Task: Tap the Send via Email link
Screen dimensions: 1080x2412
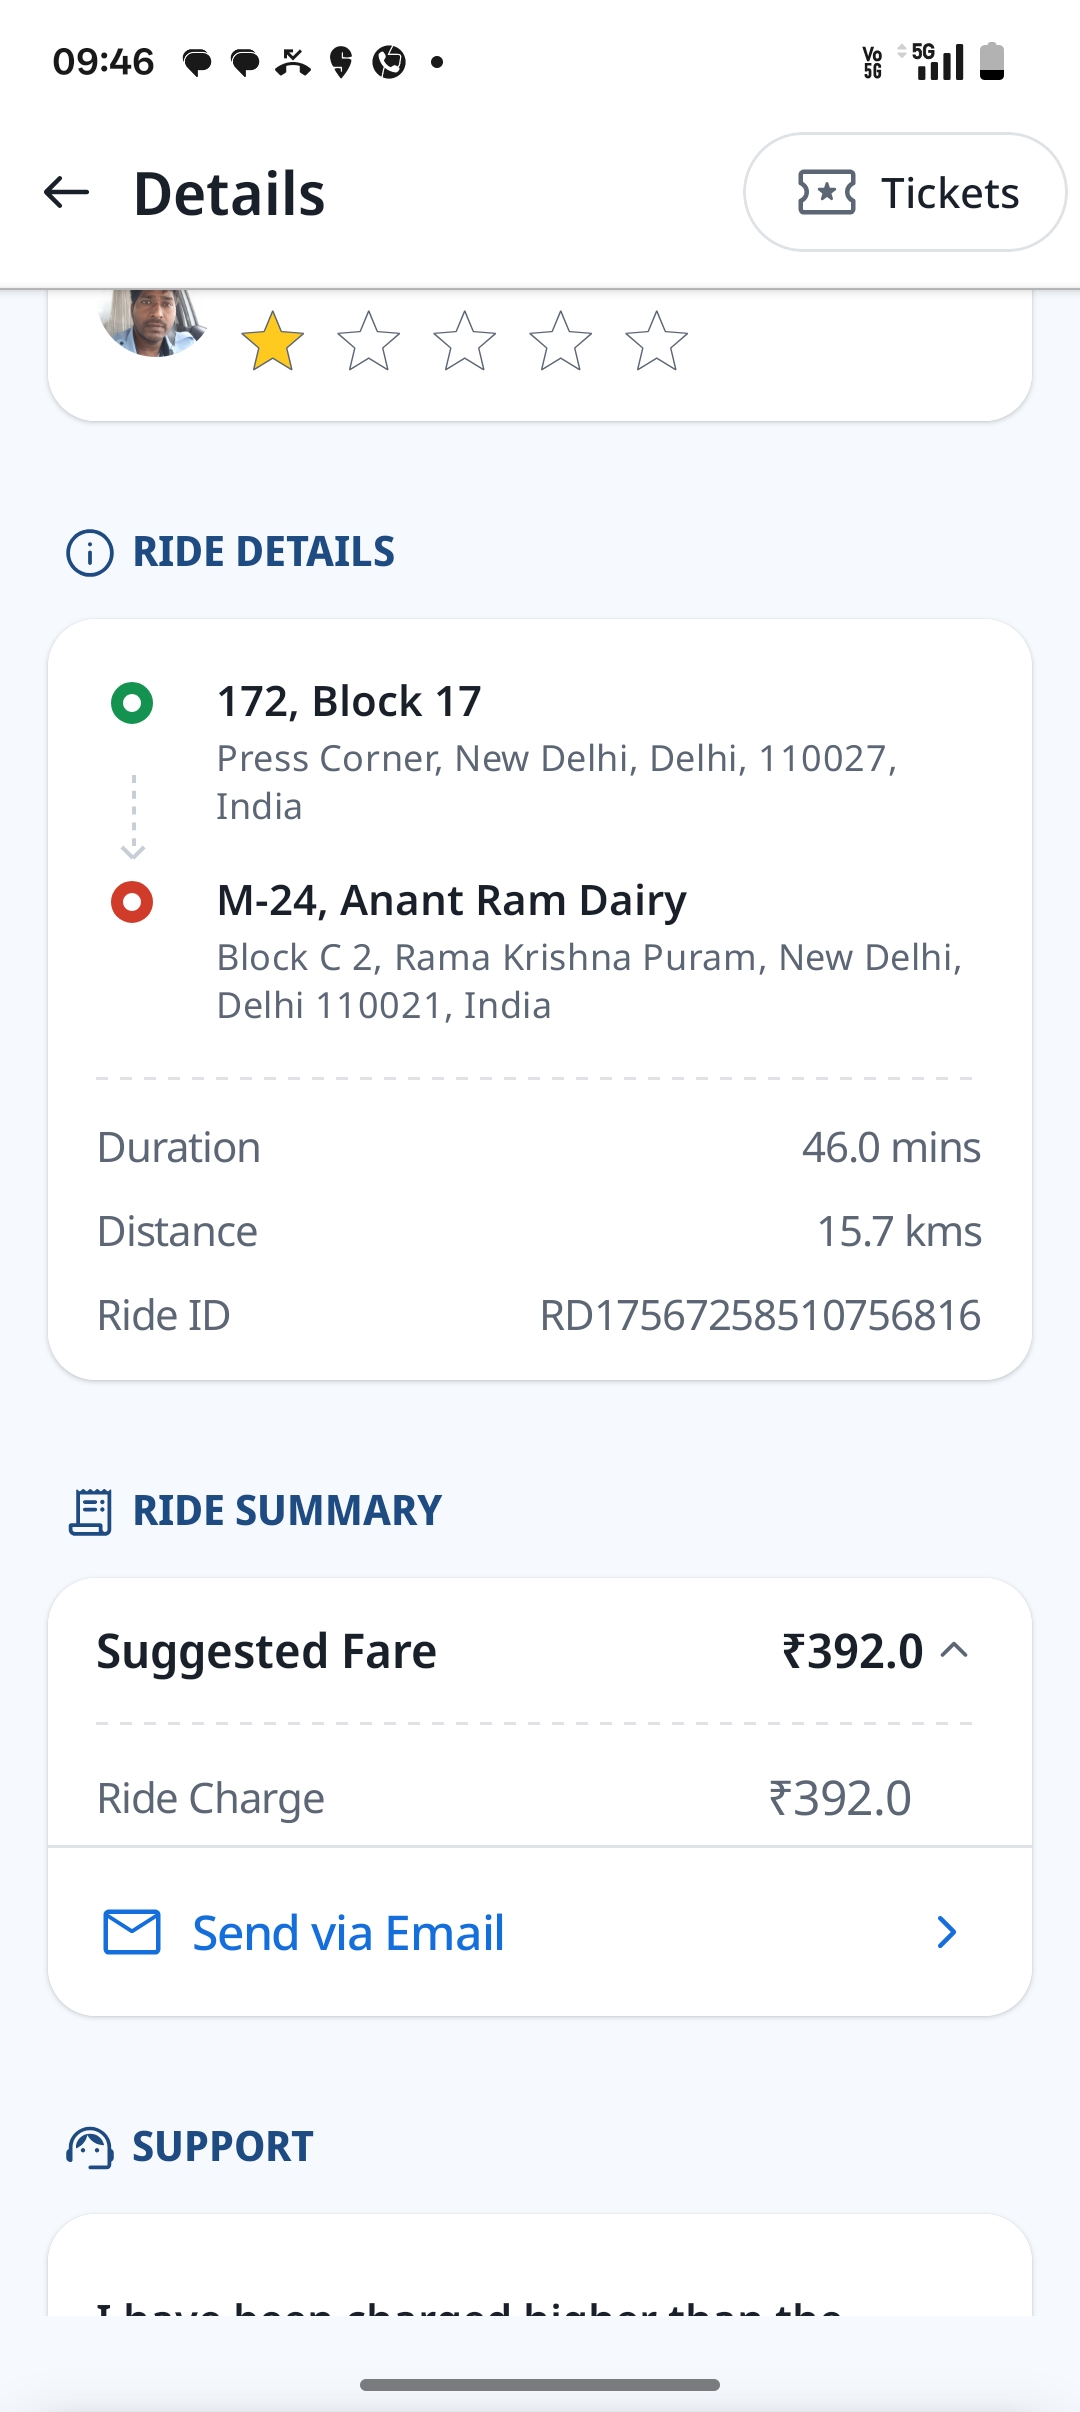Action: pyautogui.click(x=348, y=1933)
